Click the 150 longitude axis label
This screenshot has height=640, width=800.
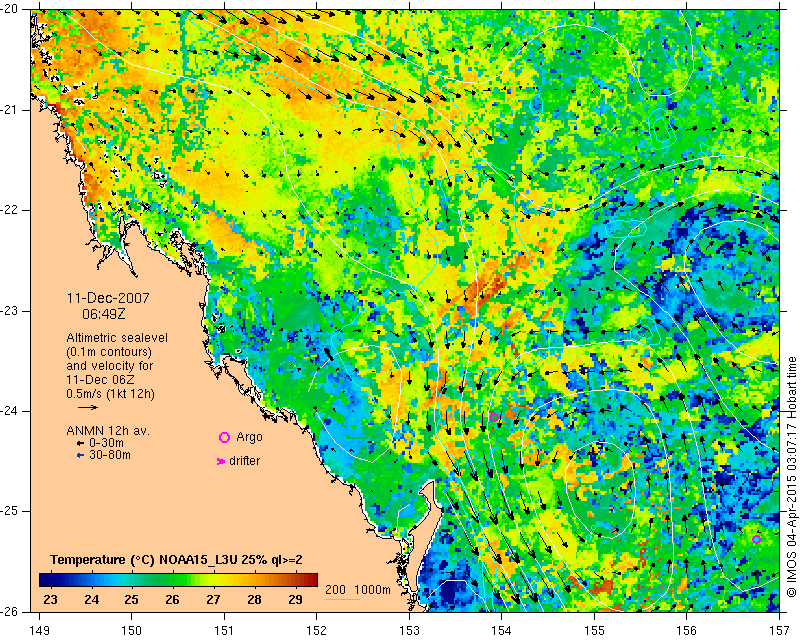[132, 630]
